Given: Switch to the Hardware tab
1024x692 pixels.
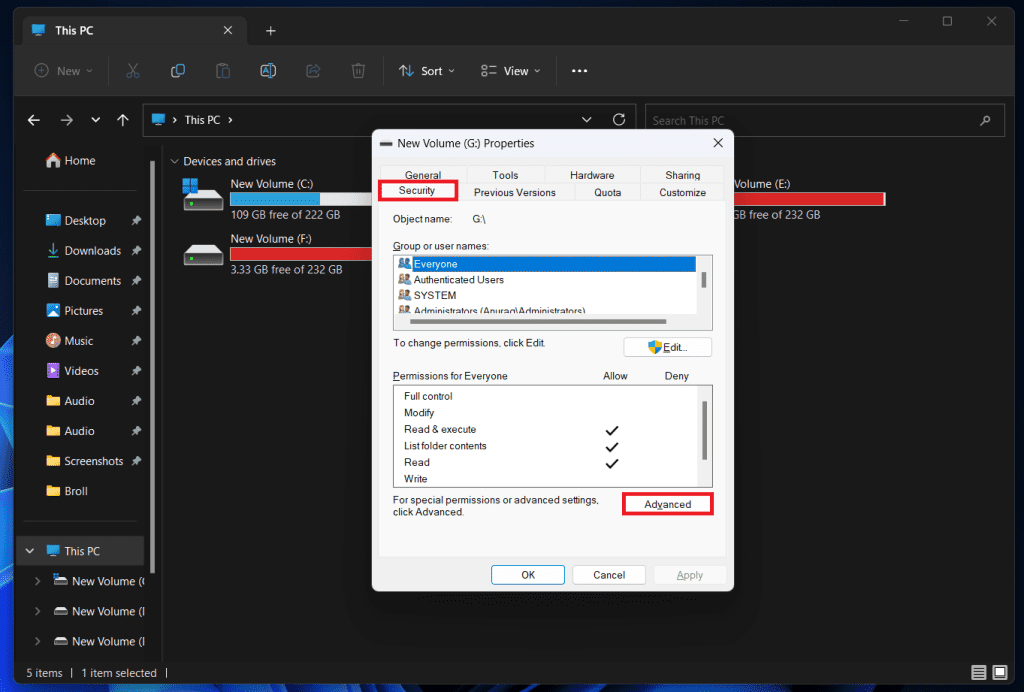Looking at the screenshot, I should 592,174.
